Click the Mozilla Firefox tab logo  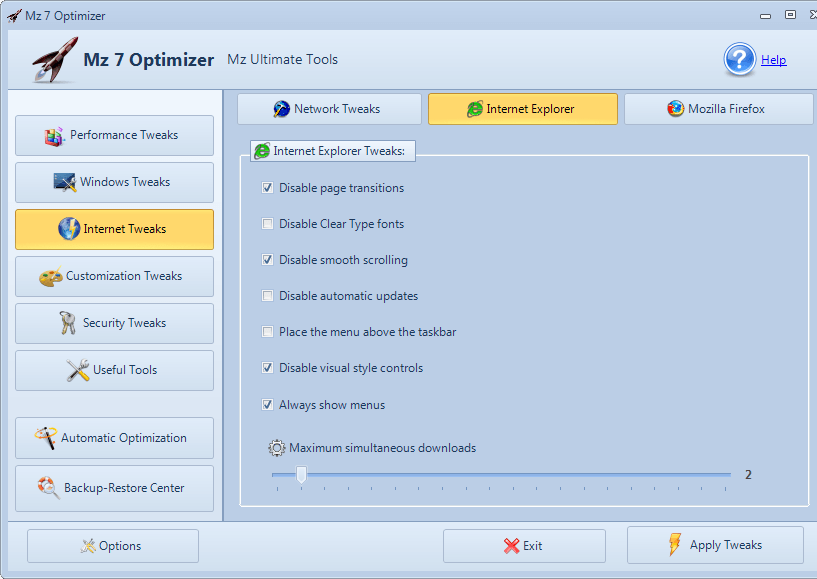676,108
